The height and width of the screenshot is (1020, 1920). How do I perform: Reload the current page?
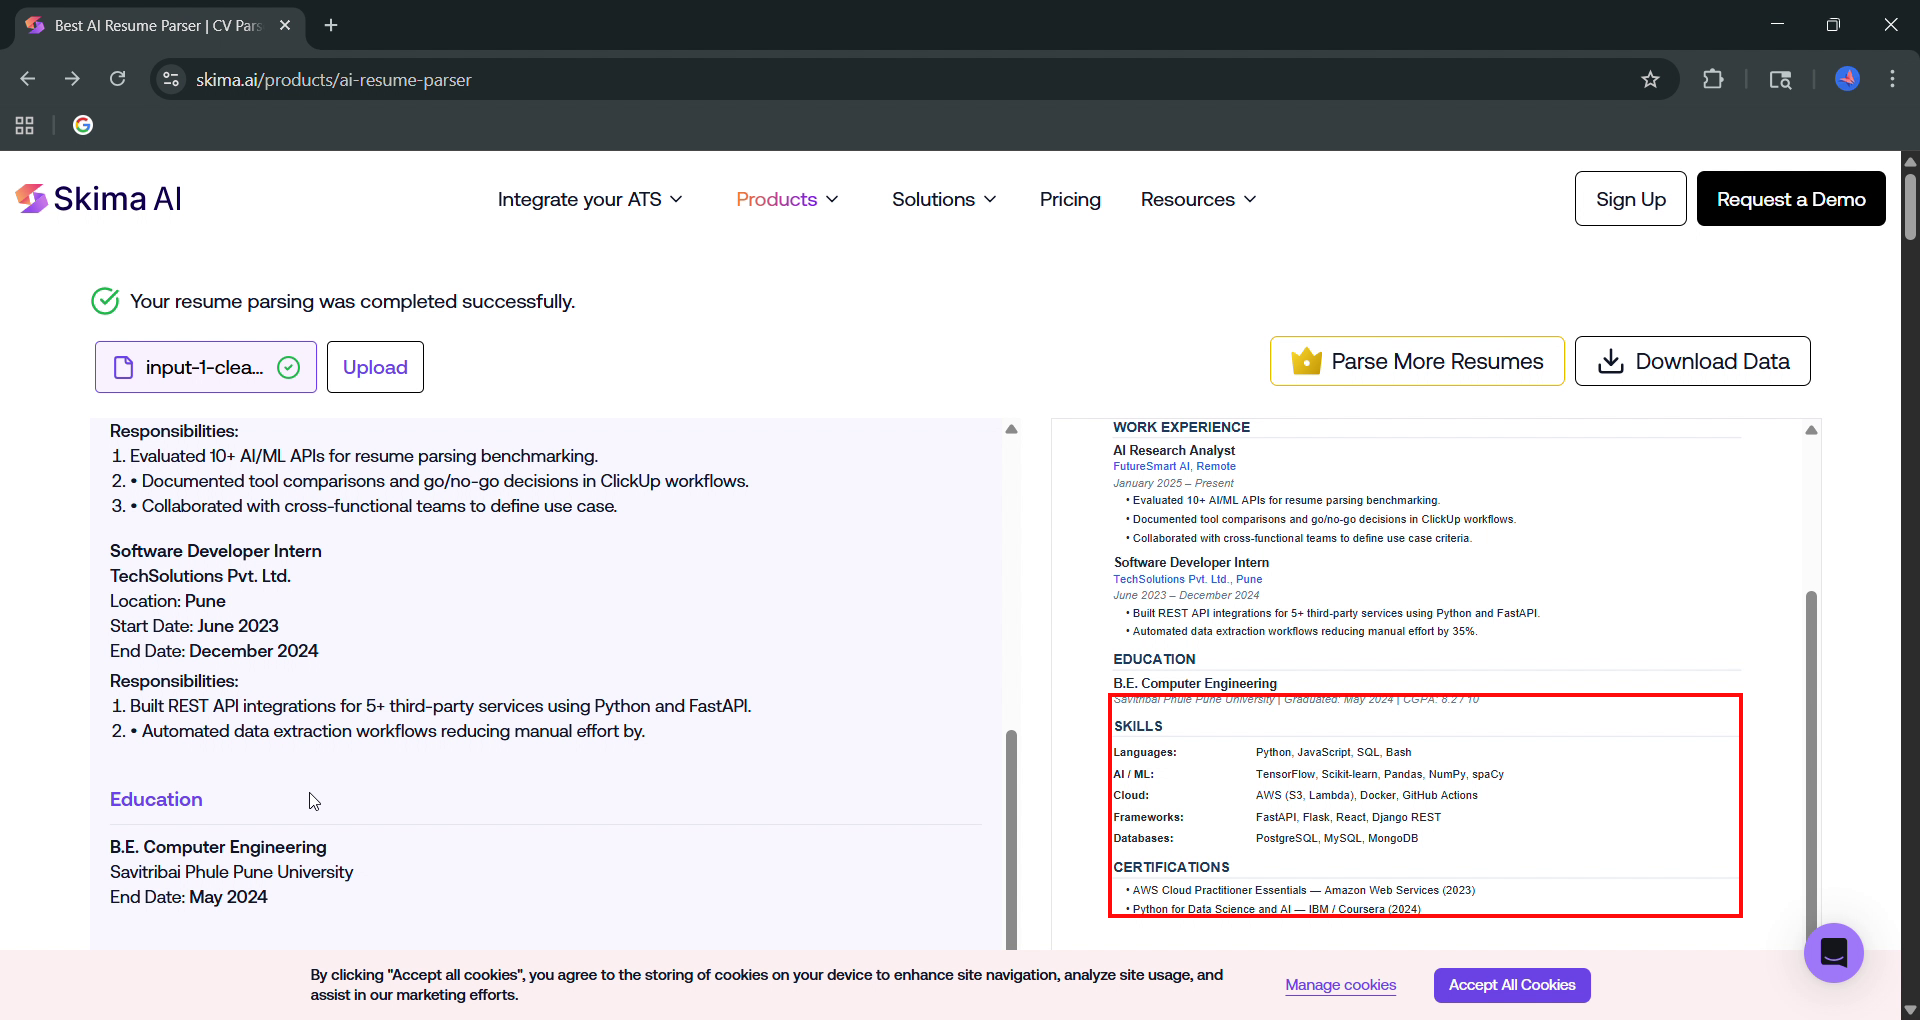117,79
